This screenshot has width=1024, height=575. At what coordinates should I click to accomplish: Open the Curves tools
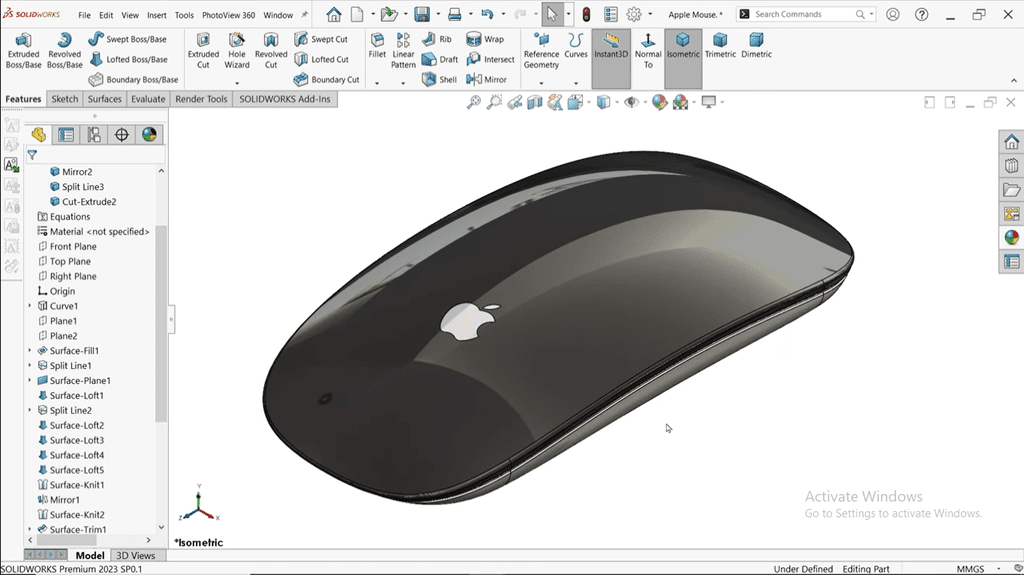575,46
